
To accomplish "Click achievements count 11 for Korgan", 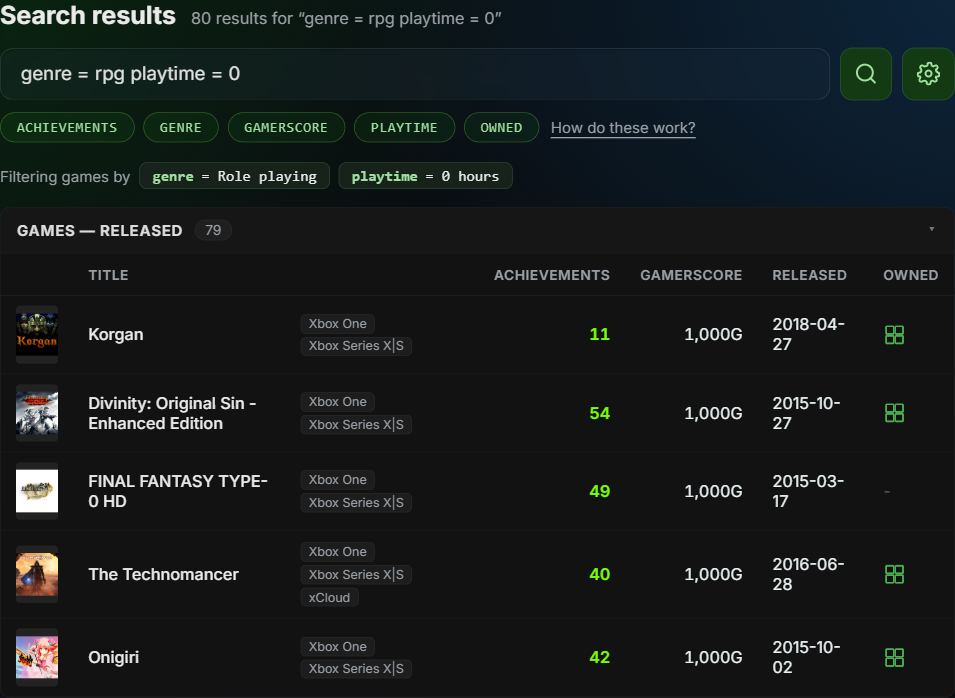I will [599, 334].
